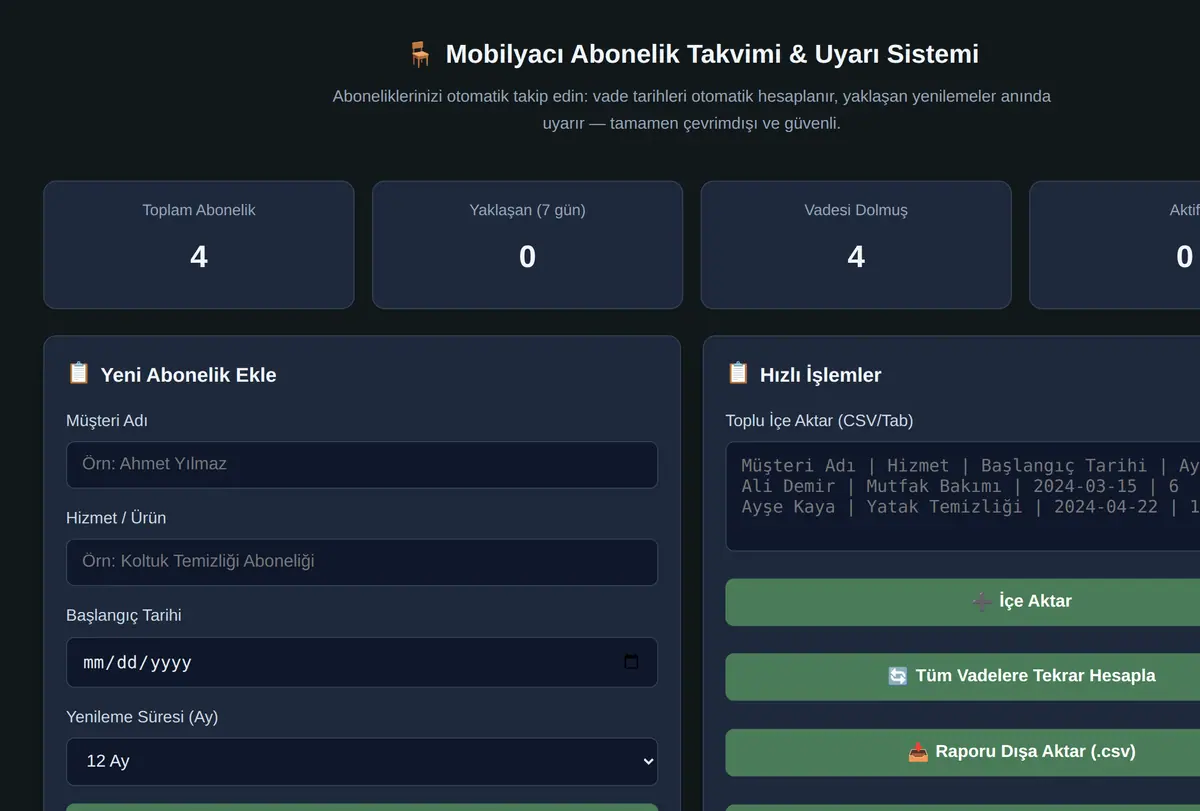The width and height of the screenshot is (1200, 811).
Task: Click the chair icon beside the page title
Action: [x=420, y=54]
